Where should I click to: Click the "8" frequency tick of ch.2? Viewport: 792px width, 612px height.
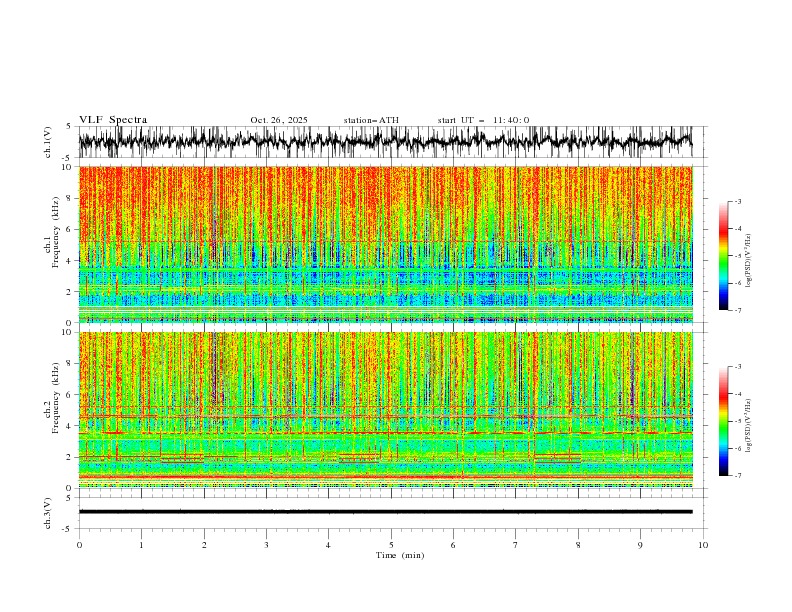pyautogui.click(x=71, y=364)
